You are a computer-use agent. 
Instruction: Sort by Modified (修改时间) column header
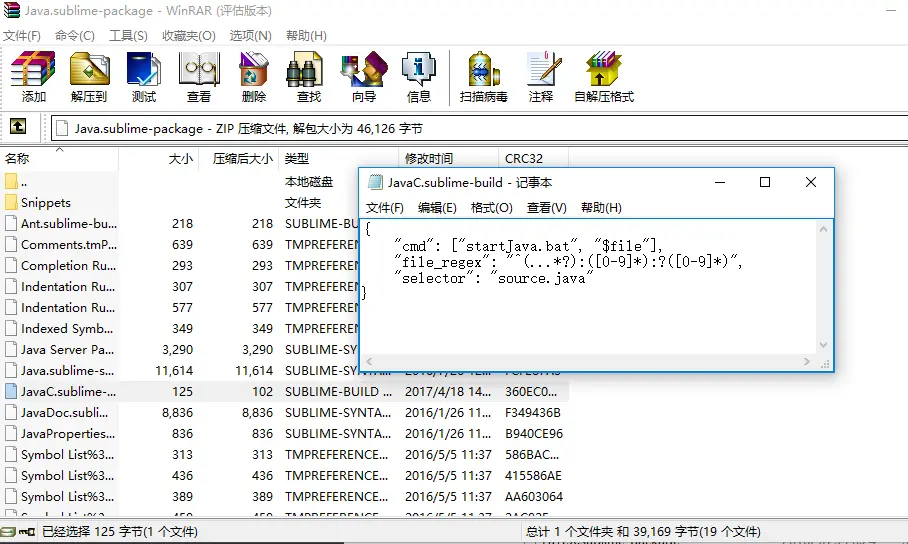[x=448, y=159]
